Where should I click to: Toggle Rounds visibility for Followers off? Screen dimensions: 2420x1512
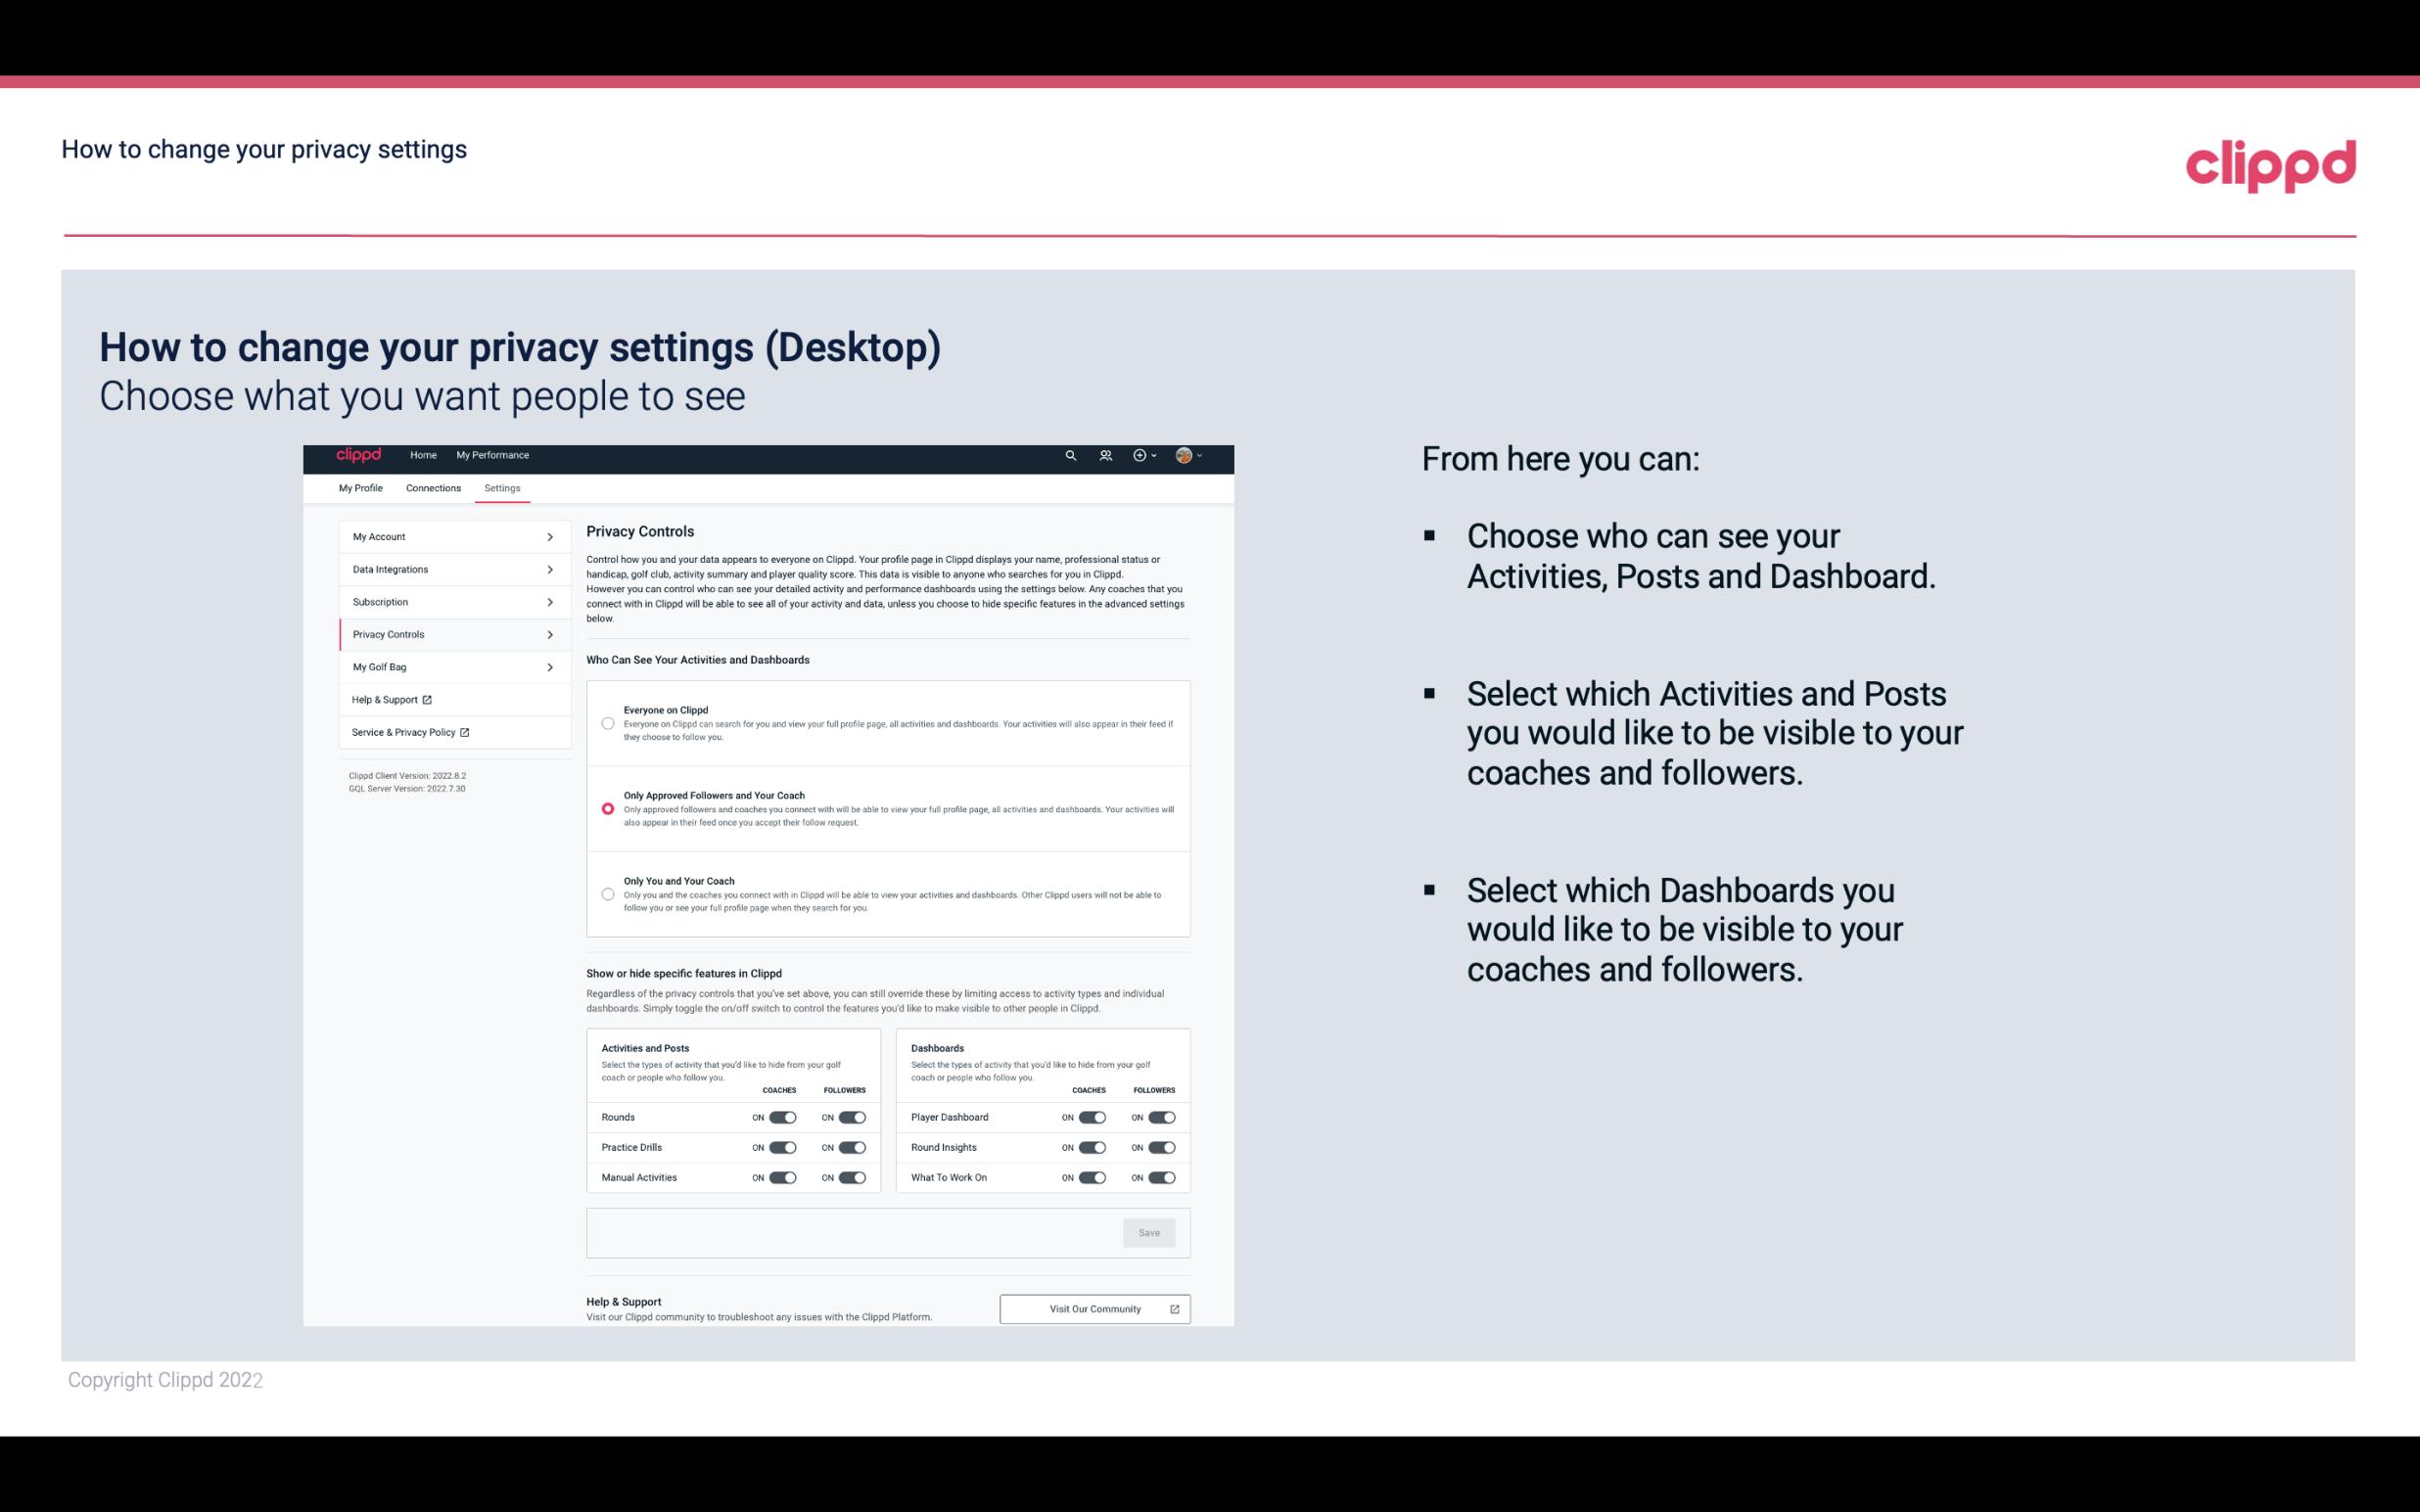pos(852,1117)
